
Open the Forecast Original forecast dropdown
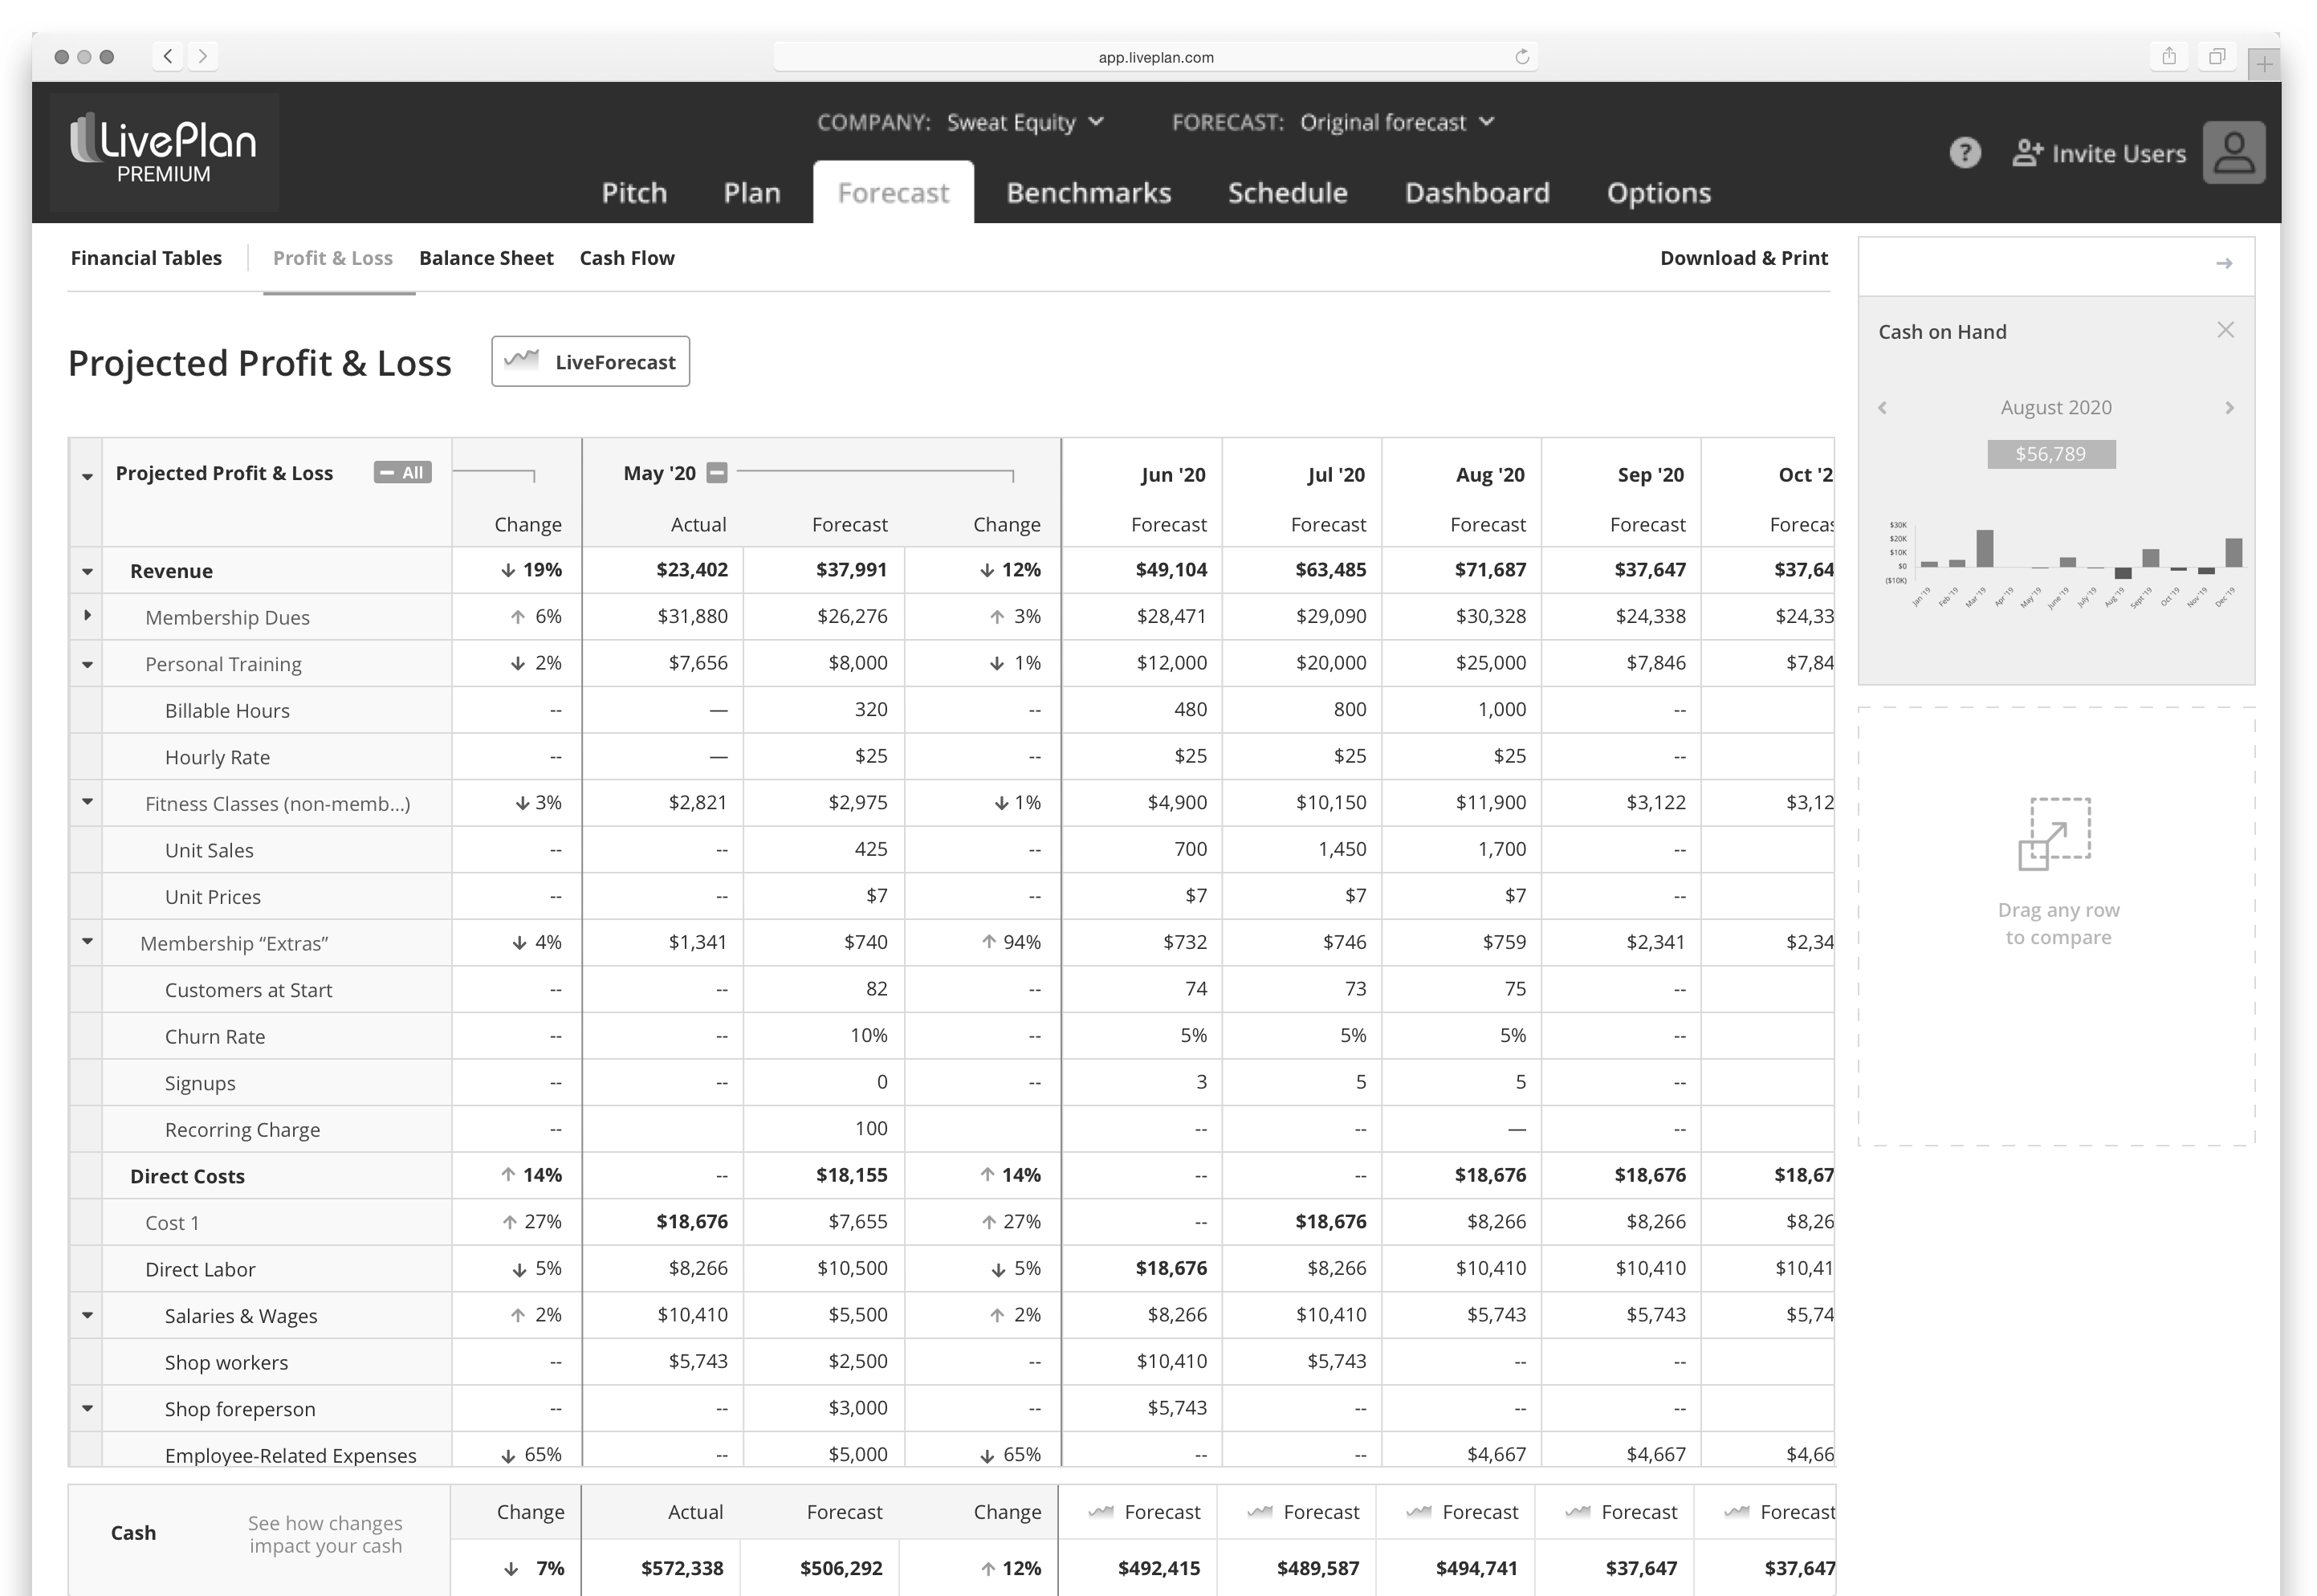tap(1397, 122)
